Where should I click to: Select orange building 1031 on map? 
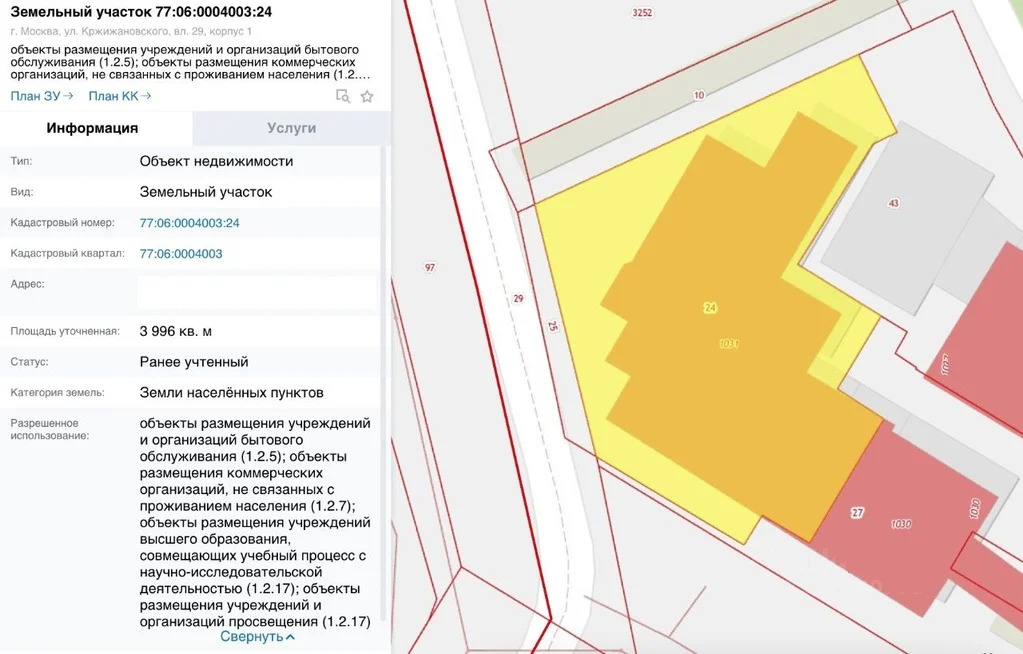coord(729,344)
